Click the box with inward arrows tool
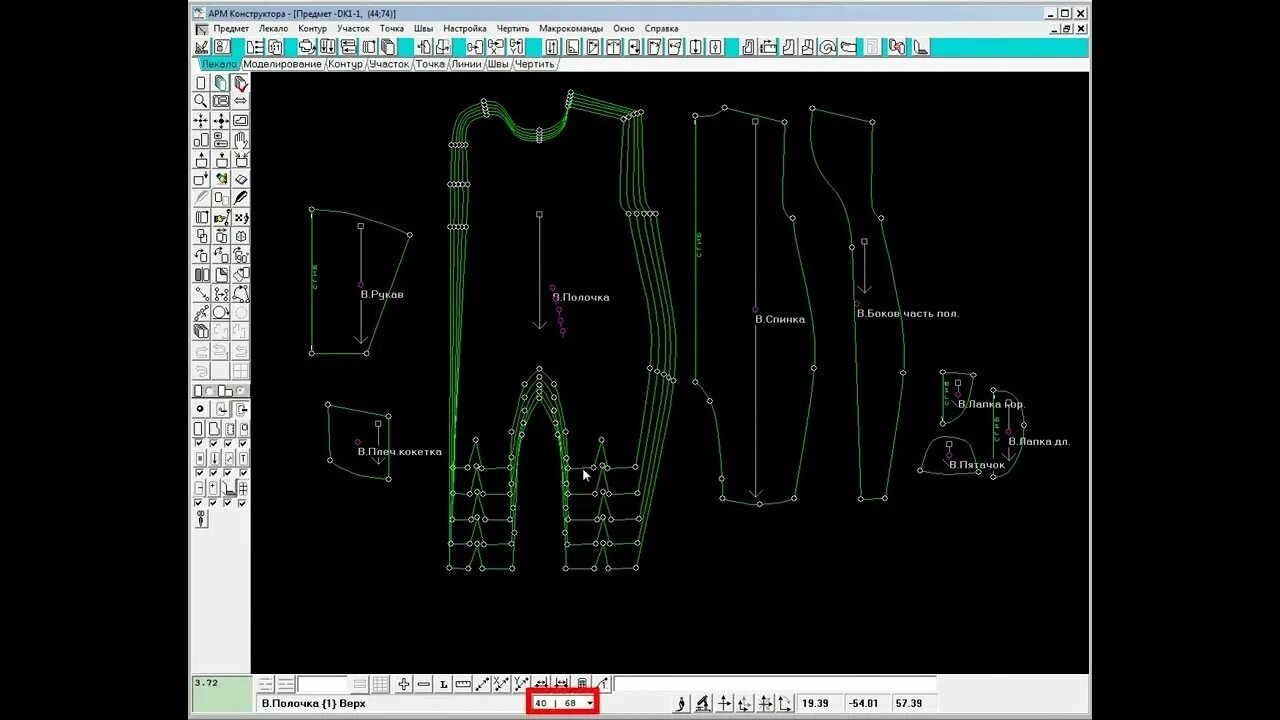The height and width of the screenshot is (720, 1280). [240, 159]
